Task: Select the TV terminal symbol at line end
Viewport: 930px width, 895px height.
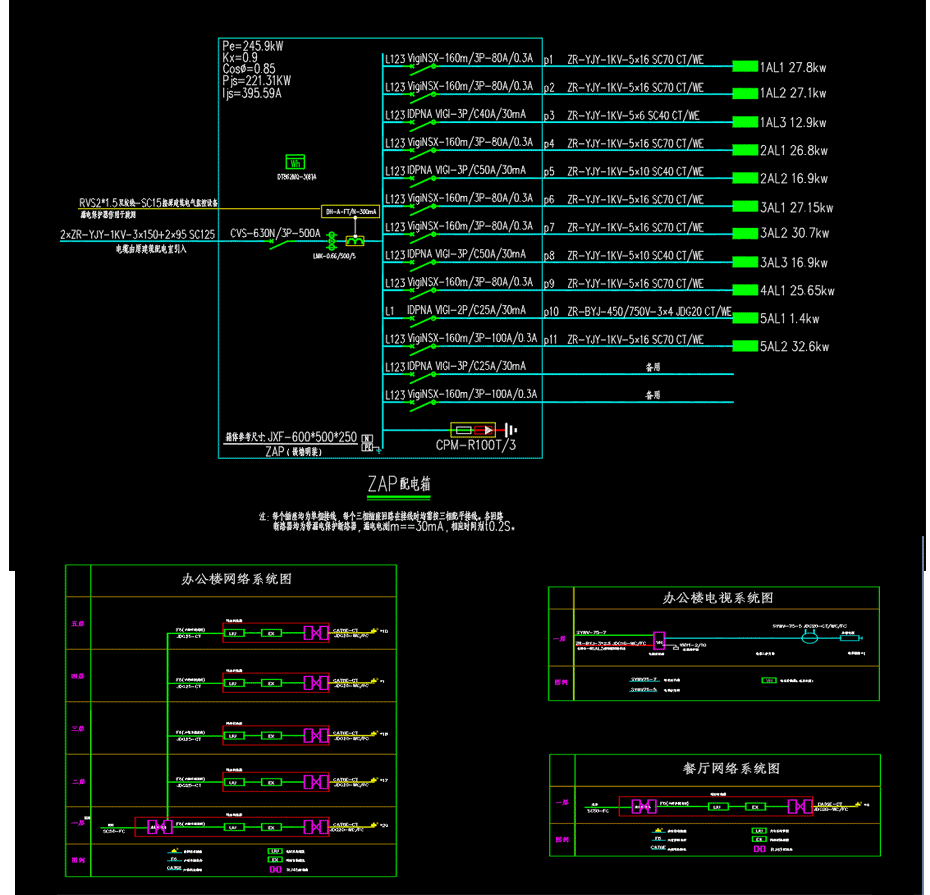Action: pos(850,638)
